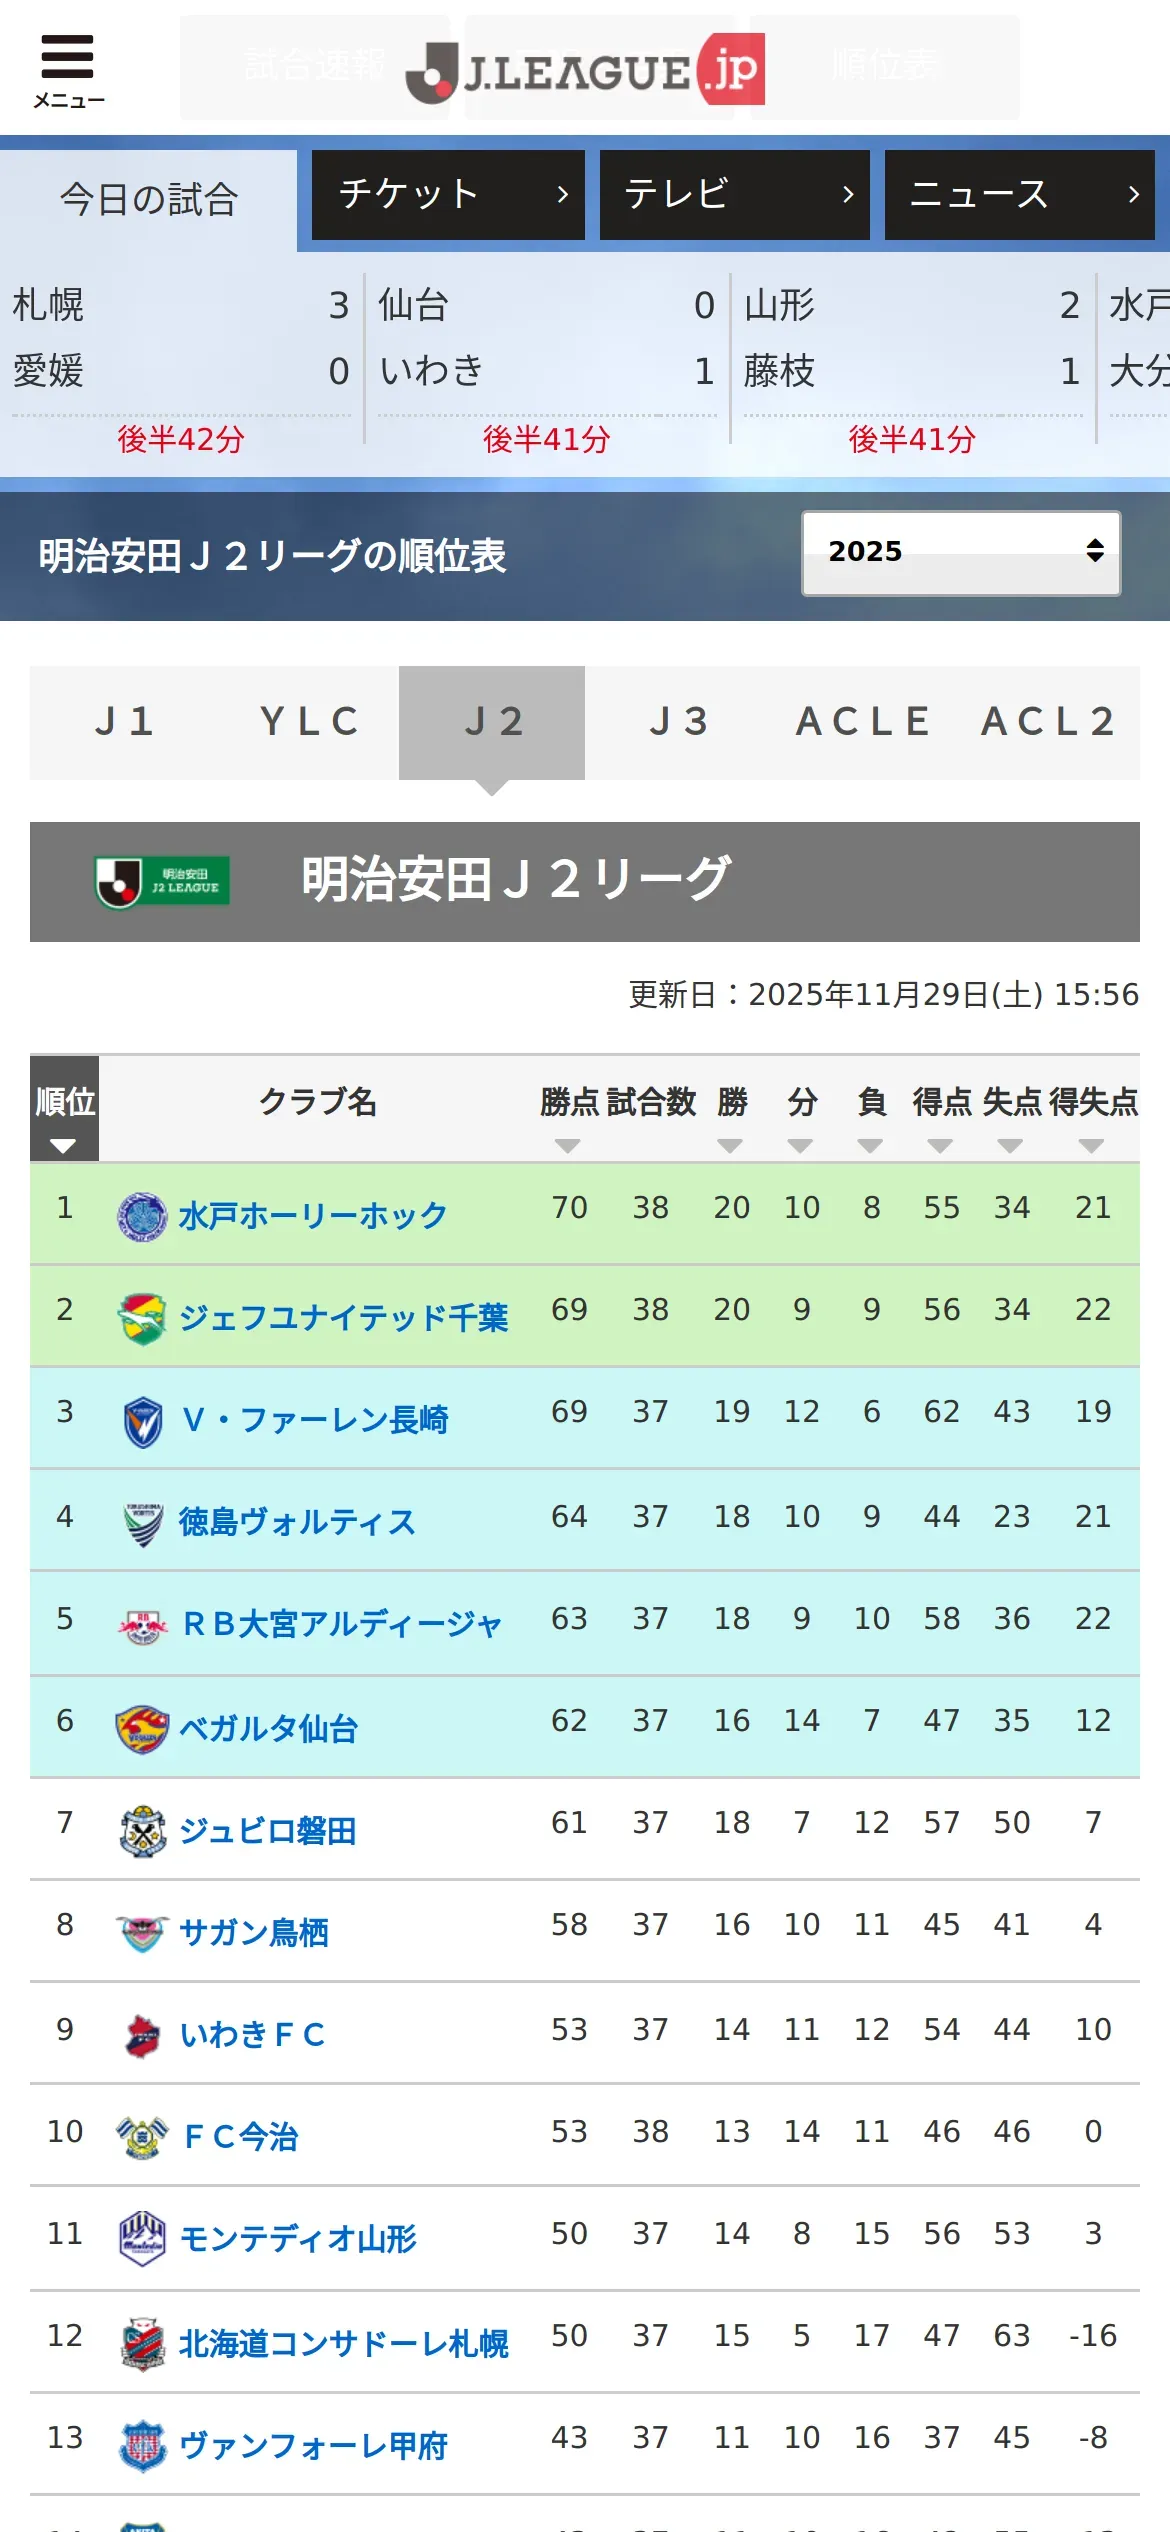Image resolution: width=1170 pixels, height=2532 pixels.
Task: Click the Iwaki FC crest
Action: tap(142, 2035)
